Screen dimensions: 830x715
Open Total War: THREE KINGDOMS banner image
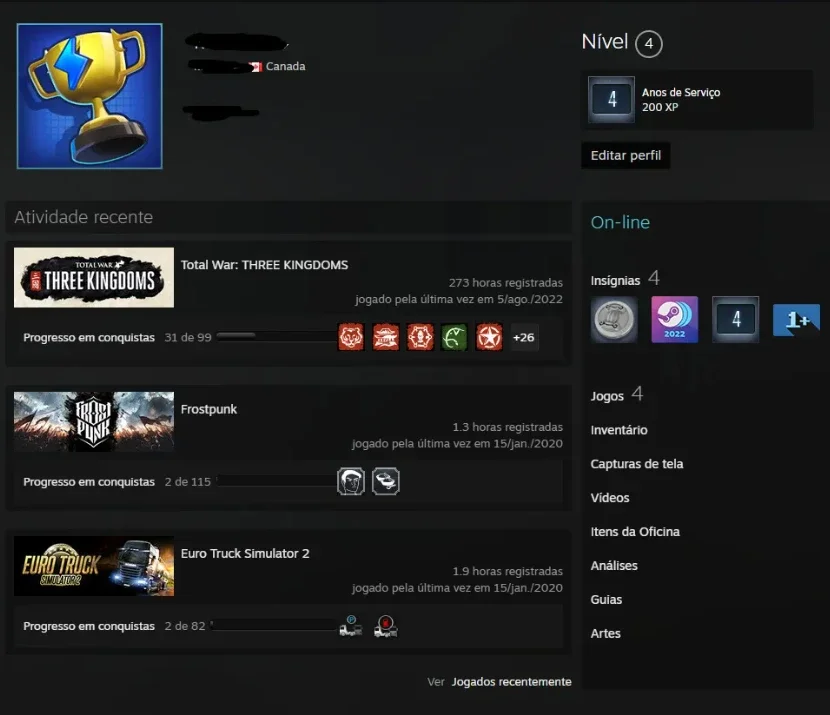[94, 277]
